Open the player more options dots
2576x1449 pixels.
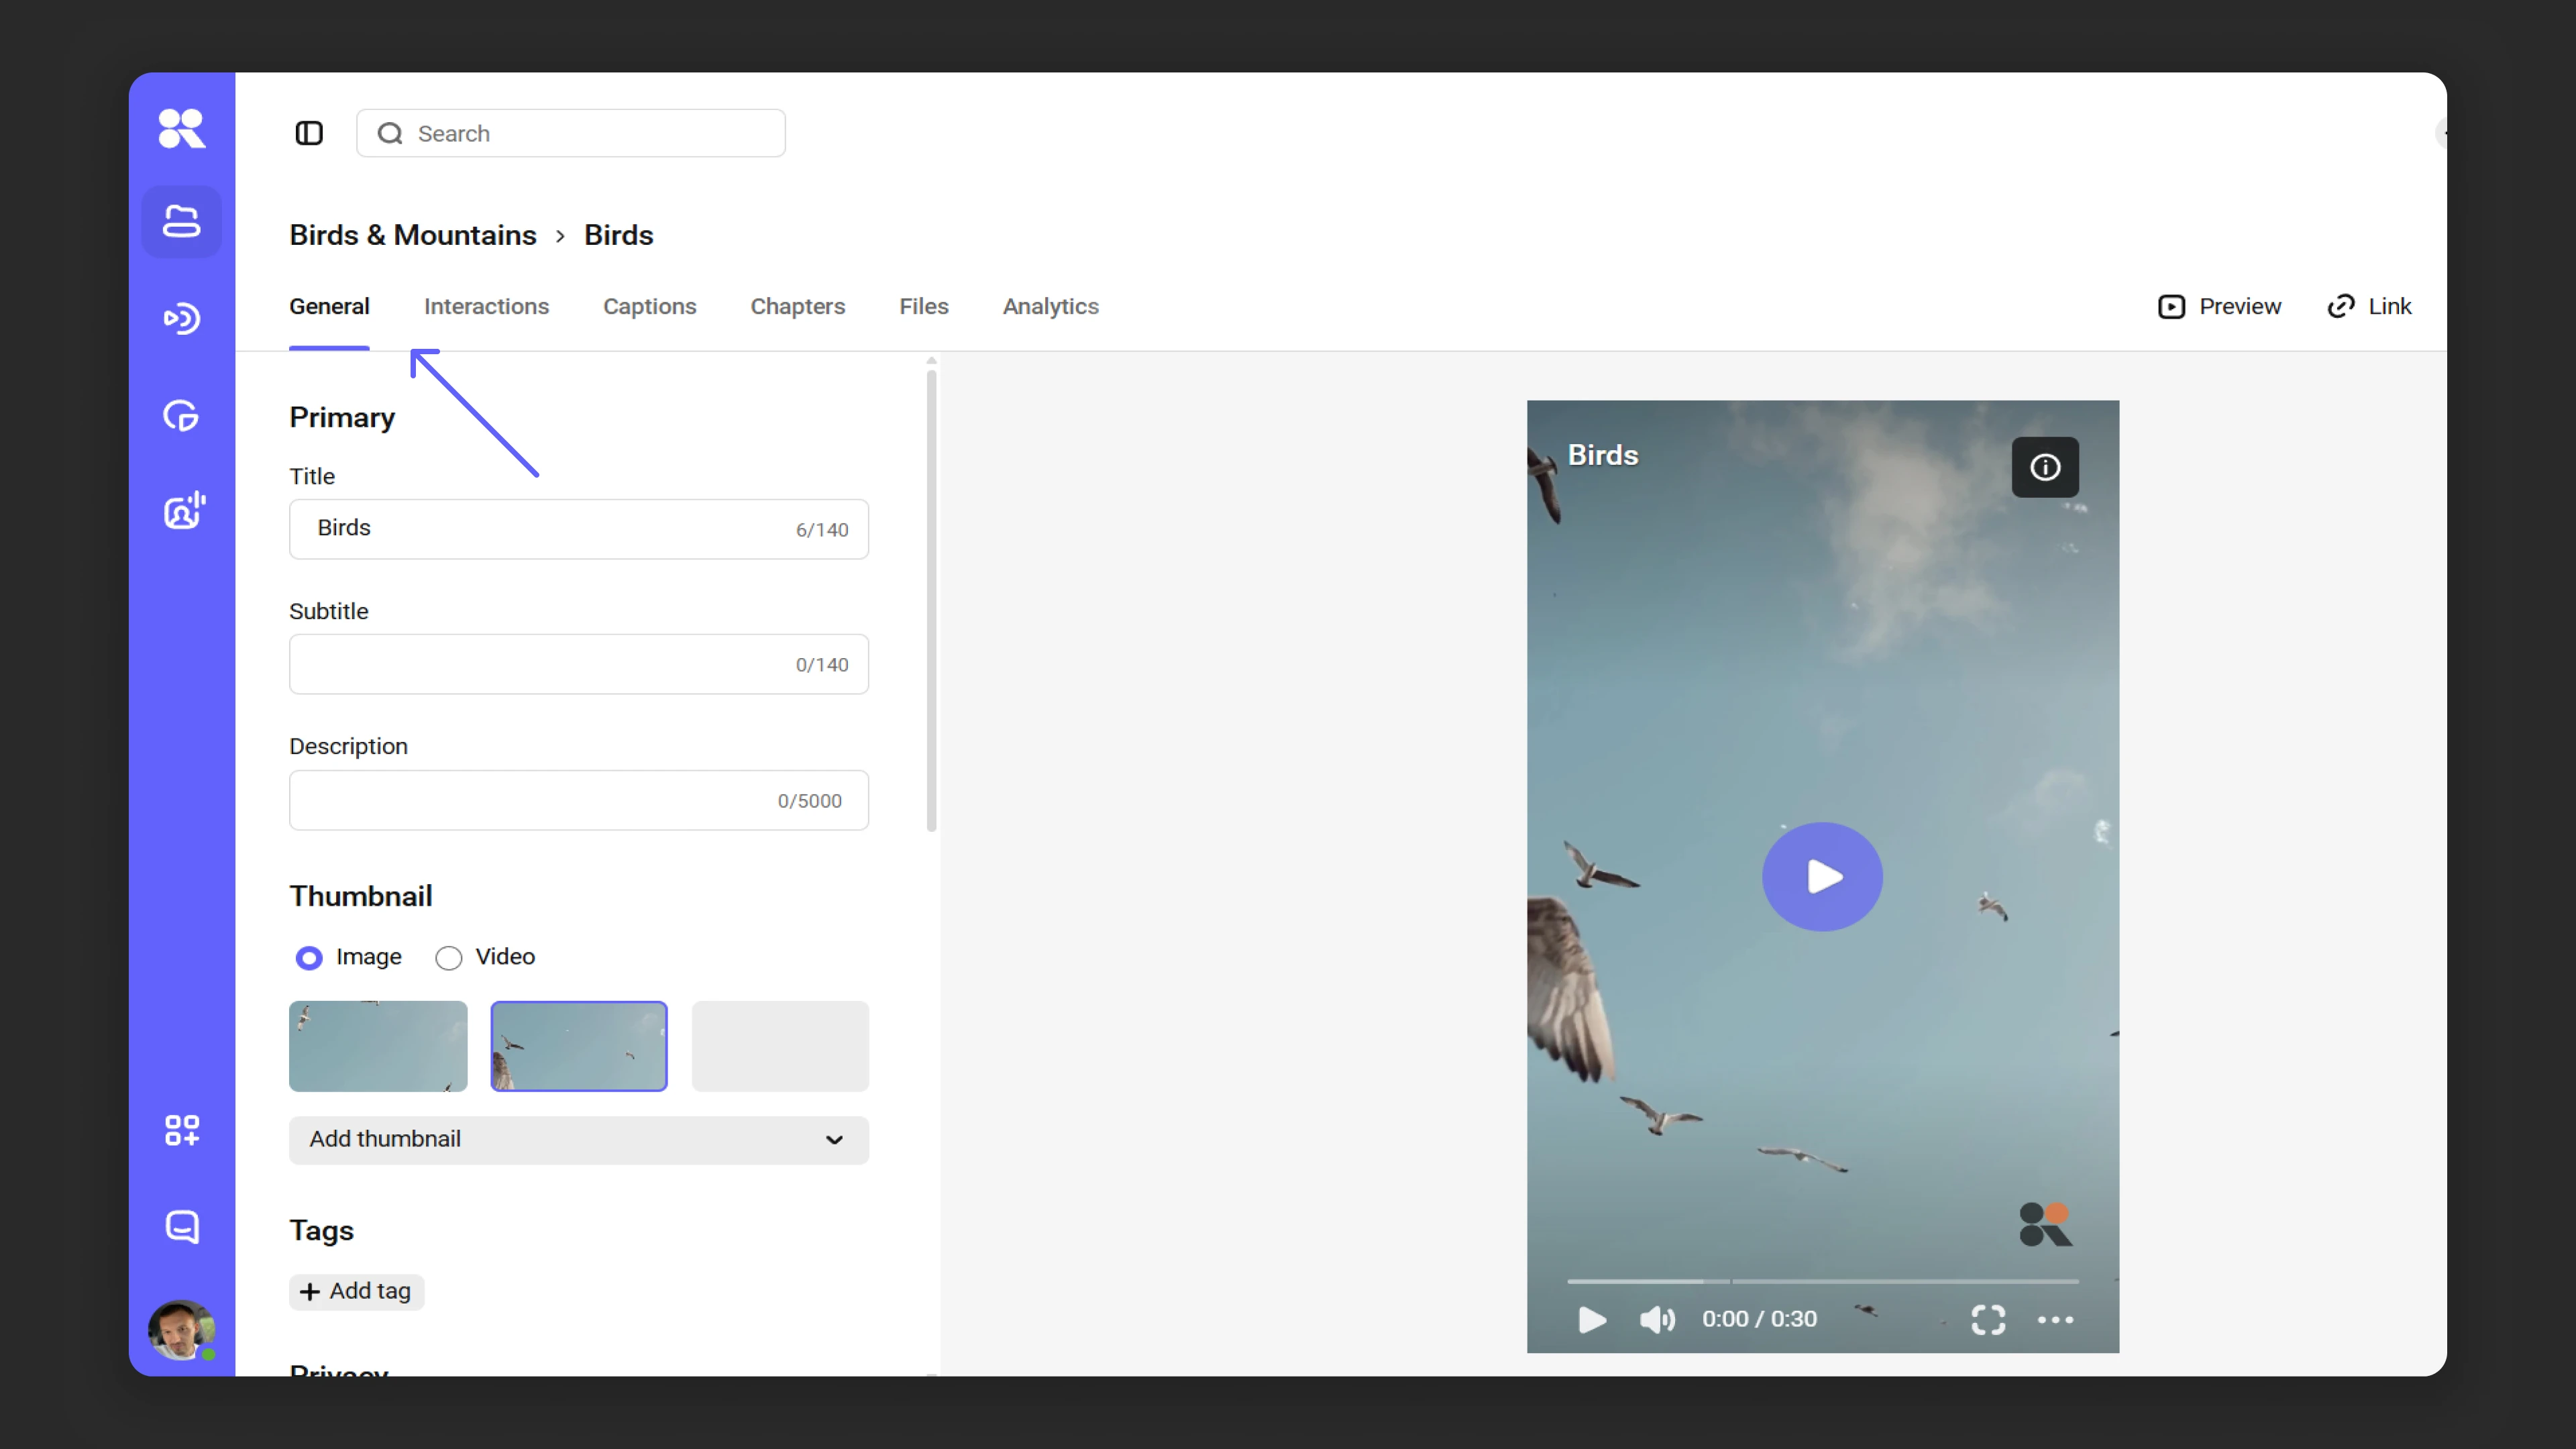click(2055, 1320)
